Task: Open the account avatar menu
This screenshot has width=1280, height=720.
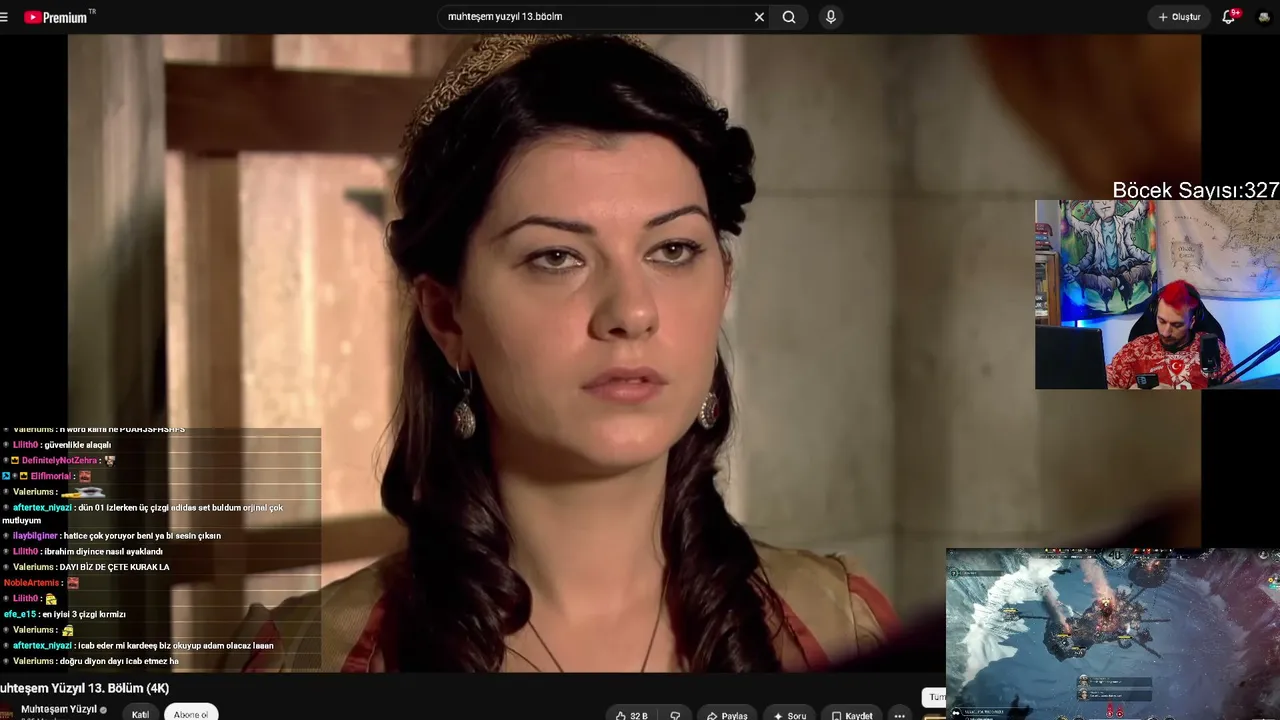Action: pyautogui.click(x=1264, y=17)
